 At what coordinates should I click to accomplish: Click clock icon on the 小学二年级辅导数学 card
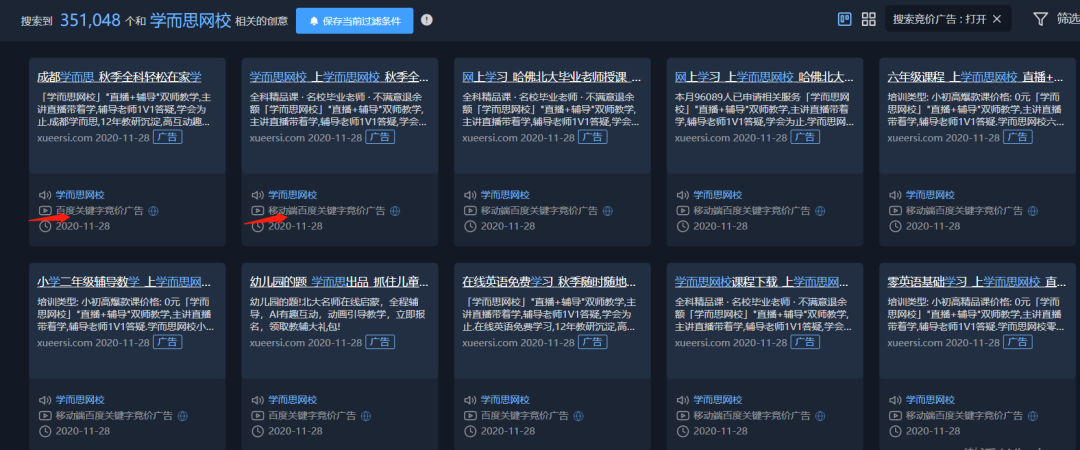[44, 430]
